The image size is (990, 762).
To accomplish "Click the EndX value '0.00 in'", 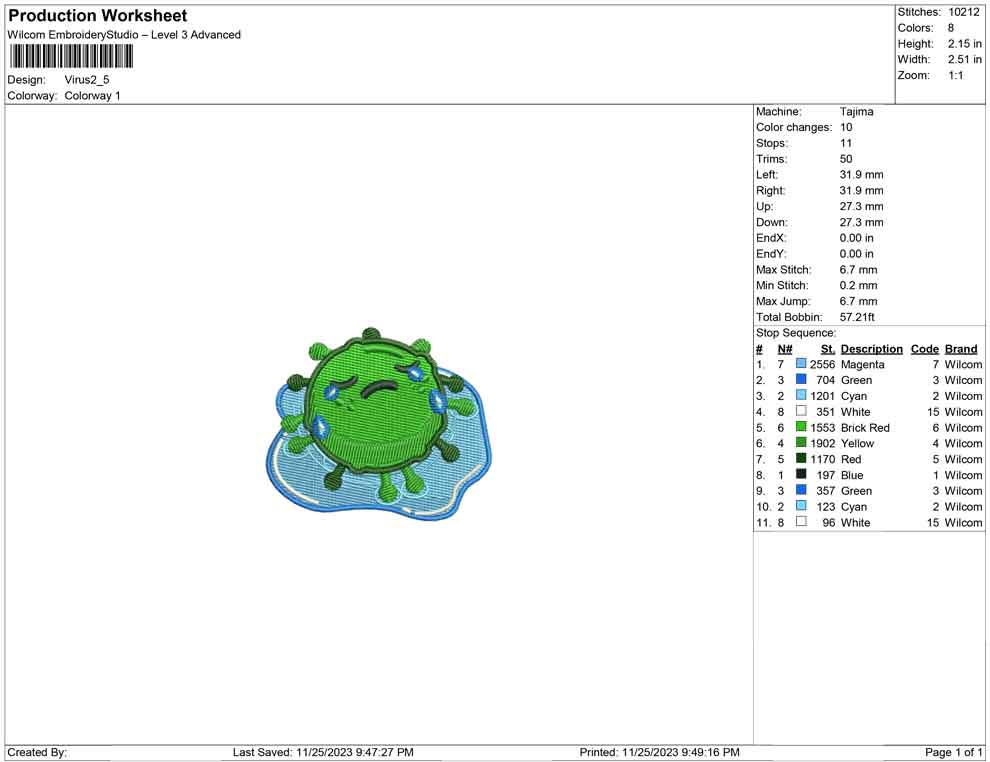I will click(x=856, y=237).
